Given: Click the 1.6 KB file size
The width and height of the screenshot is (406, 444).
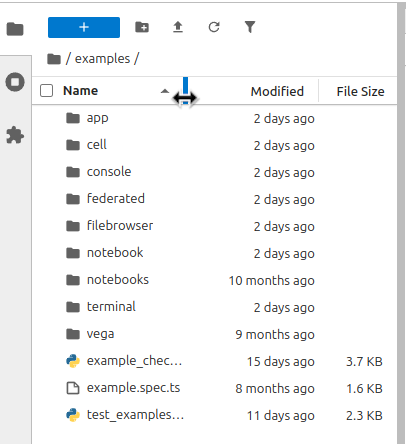Looking at the screenshot, I should point(364,389).
